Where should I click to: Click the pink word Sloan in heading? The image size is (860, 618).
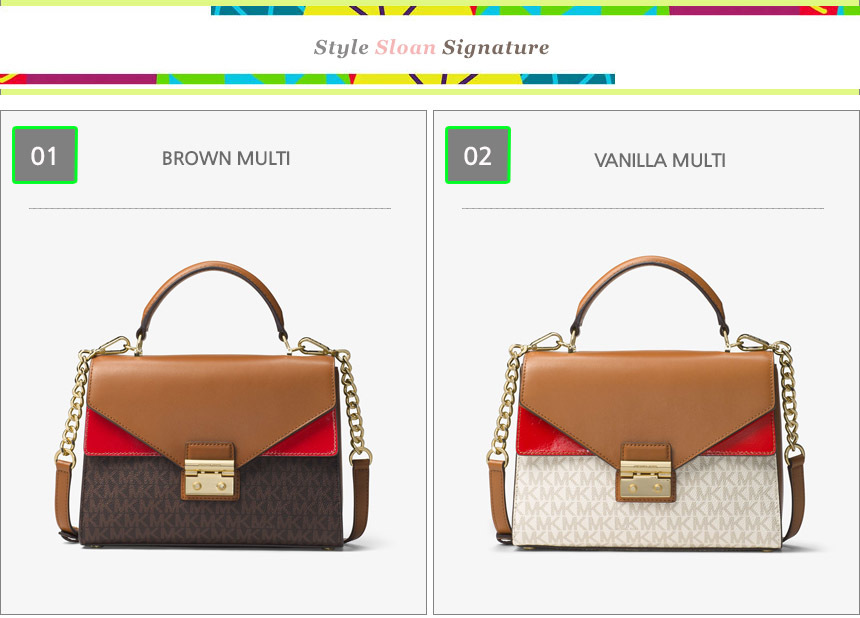point(405,47)
